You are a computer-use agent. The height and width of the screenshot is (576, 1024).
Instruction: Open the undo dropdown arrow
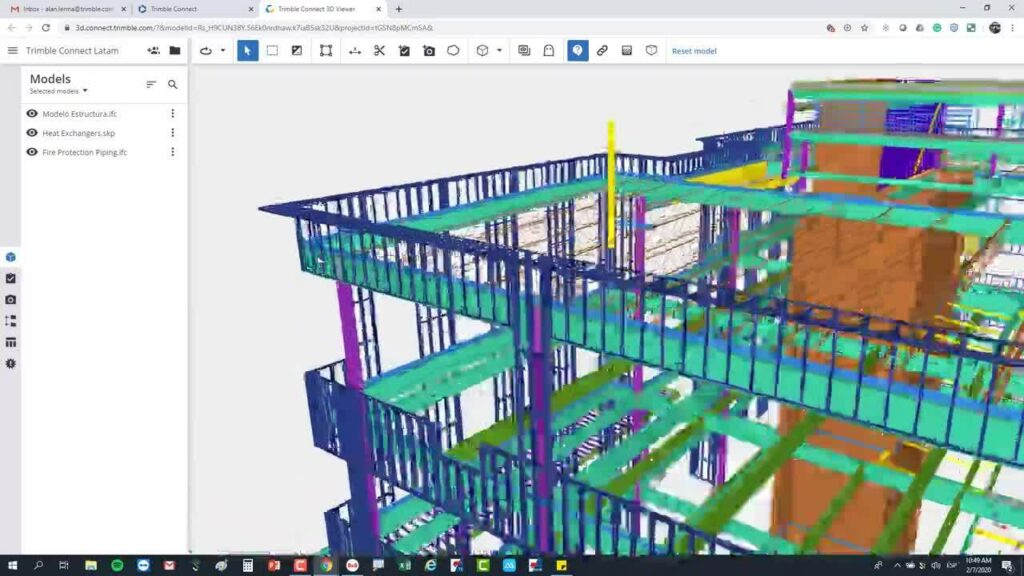pos(220,51)
